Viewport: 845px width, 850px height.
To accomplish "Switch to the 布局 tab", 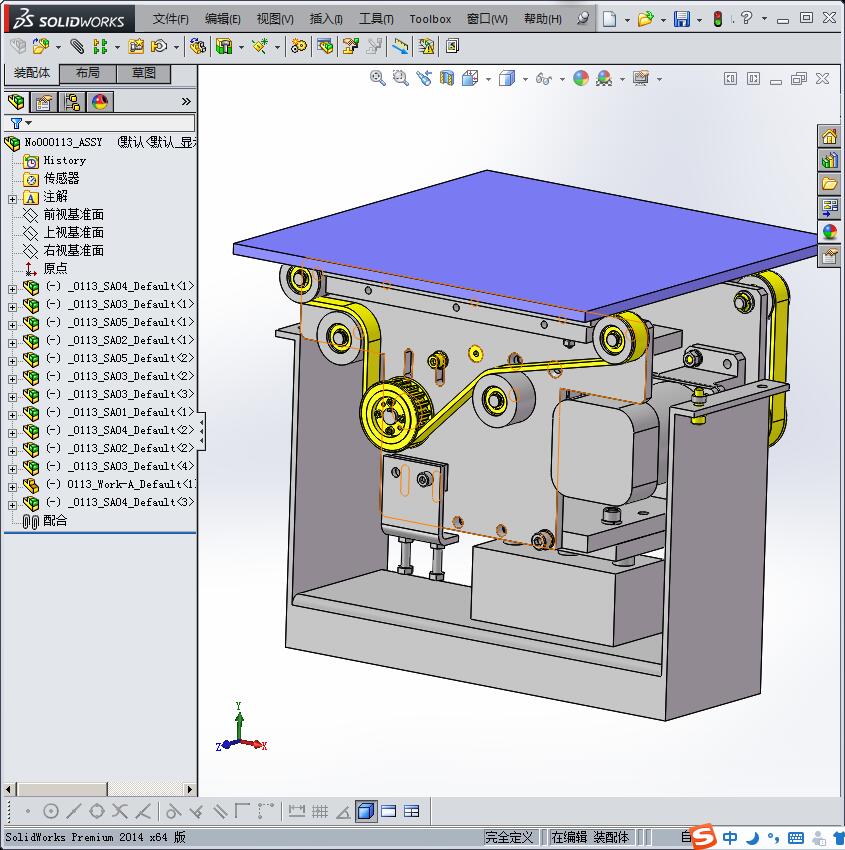I will pyautogui.click(x=88, y=73).
